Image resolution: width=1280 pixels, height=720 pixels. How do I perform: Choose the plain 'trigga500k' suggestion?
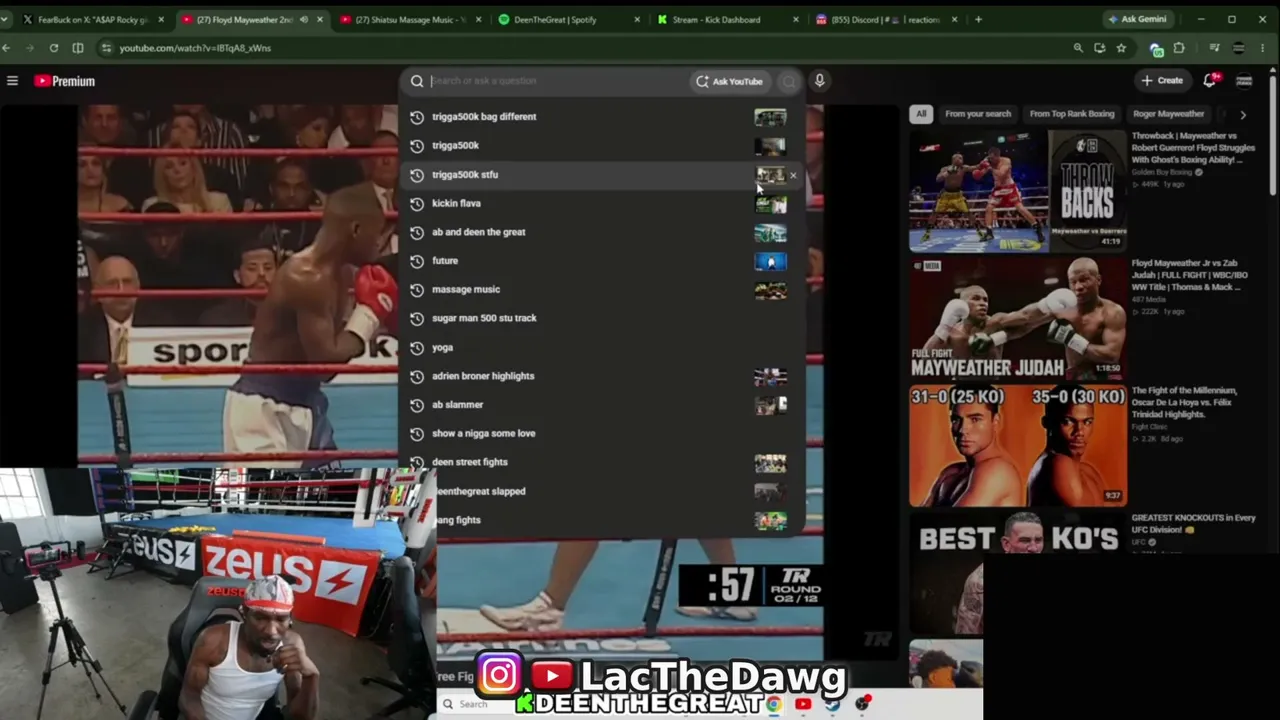601,146
